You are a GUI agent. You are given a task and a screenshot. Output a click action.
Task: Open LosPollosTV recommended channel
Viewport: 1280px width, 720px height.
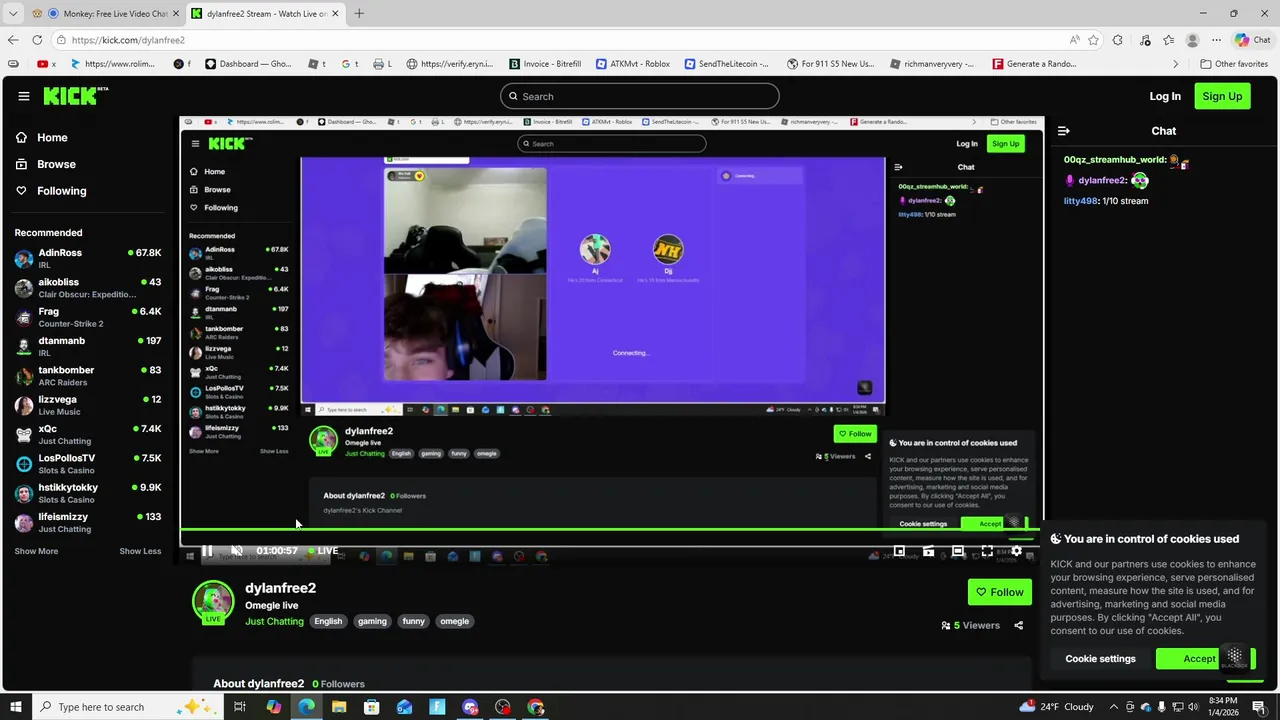(88, 464)
